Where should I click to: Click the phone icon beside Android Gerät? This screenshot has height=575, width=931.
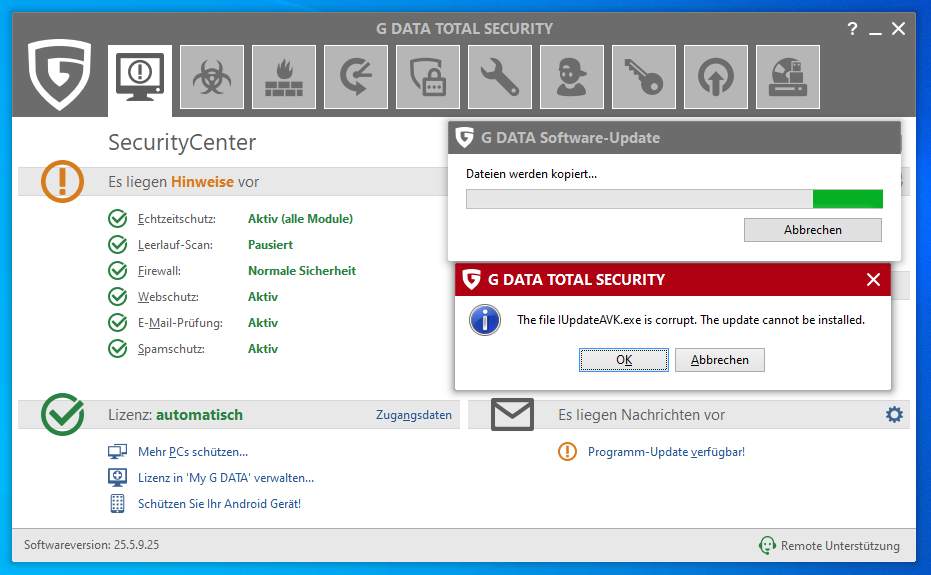(x=118, y=504)
